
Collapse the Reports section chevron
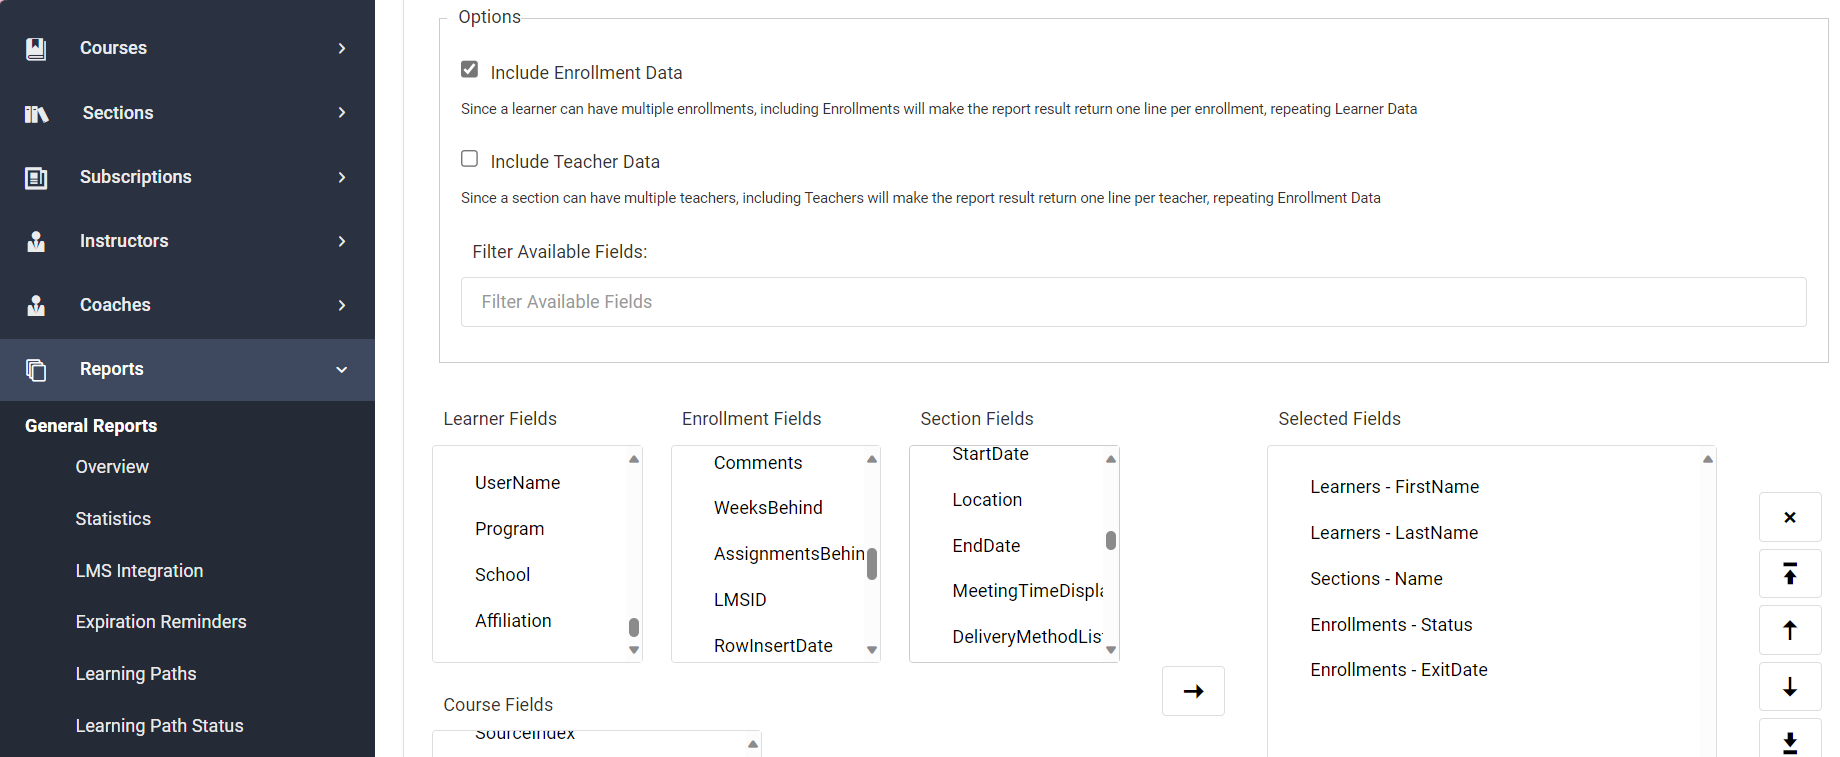click(342, 369)
